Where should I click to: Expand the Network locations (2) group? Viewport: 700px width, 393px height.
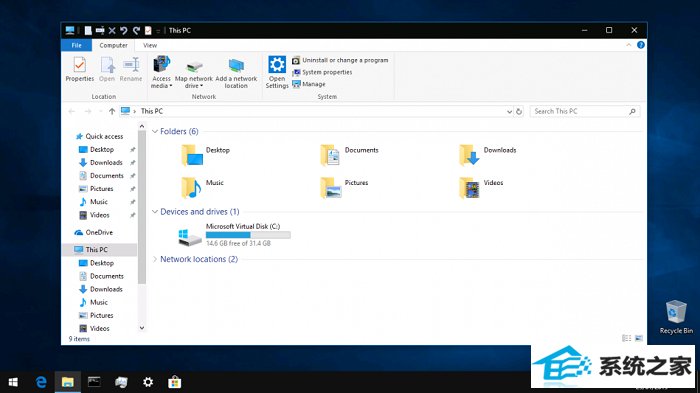click(x=155, y=259)
